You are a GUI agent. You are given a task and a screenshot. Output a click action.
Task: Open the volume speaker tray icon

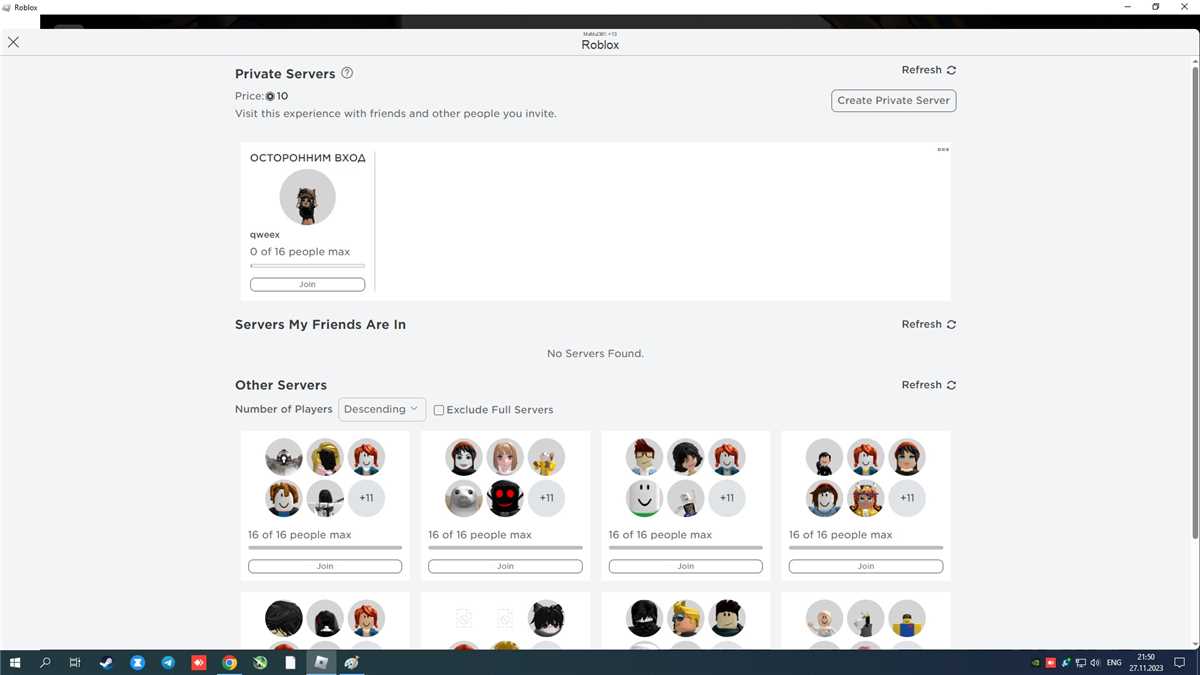(1096, 662)
